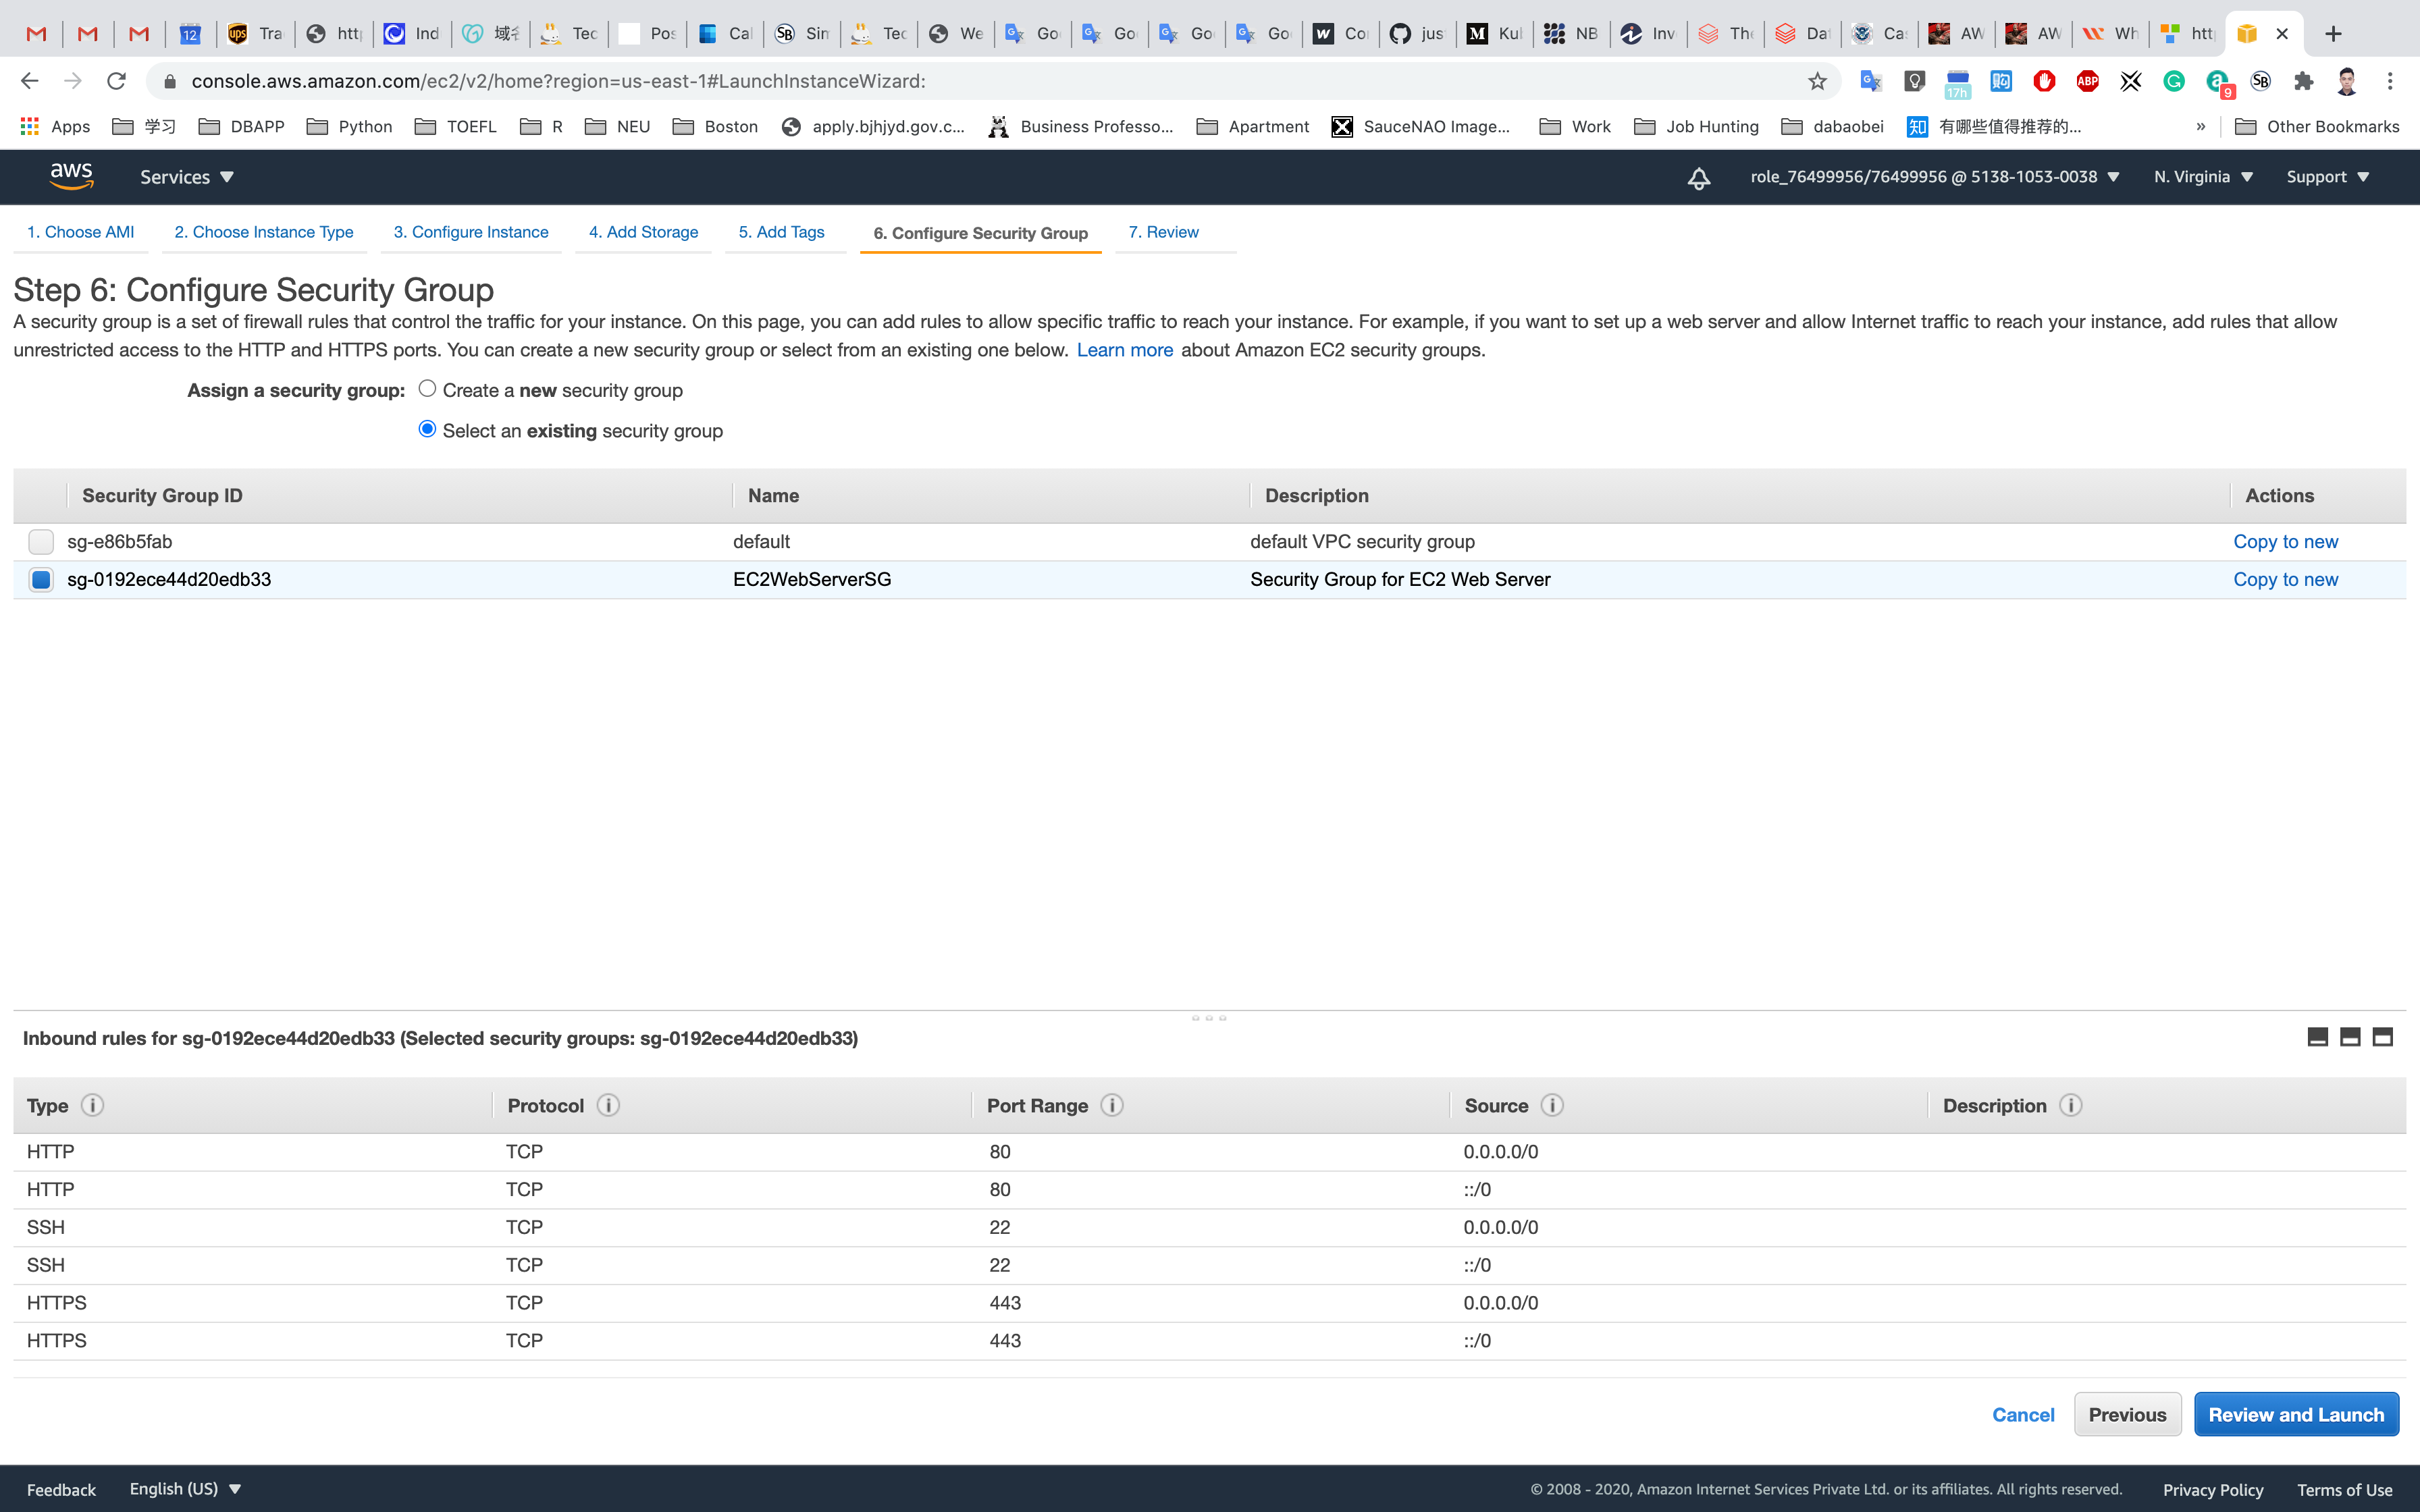Reload the page with the refresh icon
This screenshot has width=2420, height=1512.
[x=117, y=81]
